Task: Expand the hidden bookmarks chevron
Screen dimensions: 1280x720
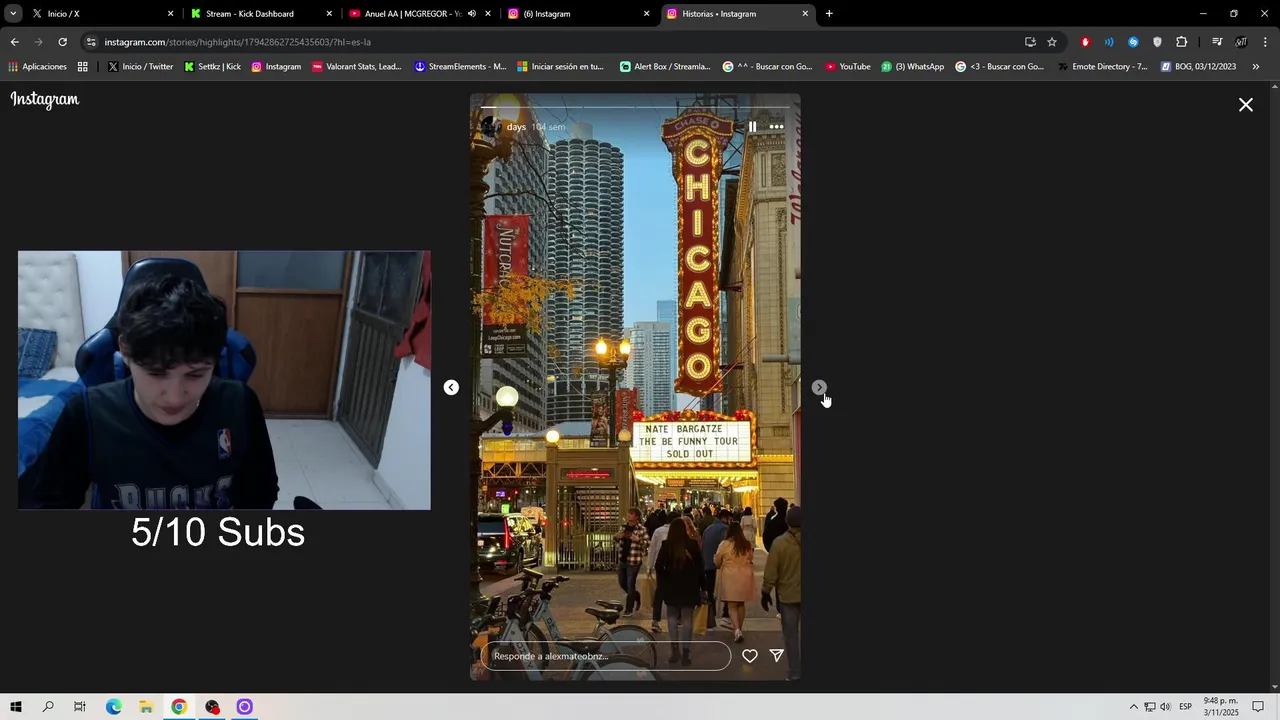Action: [x=1256, y=67]
